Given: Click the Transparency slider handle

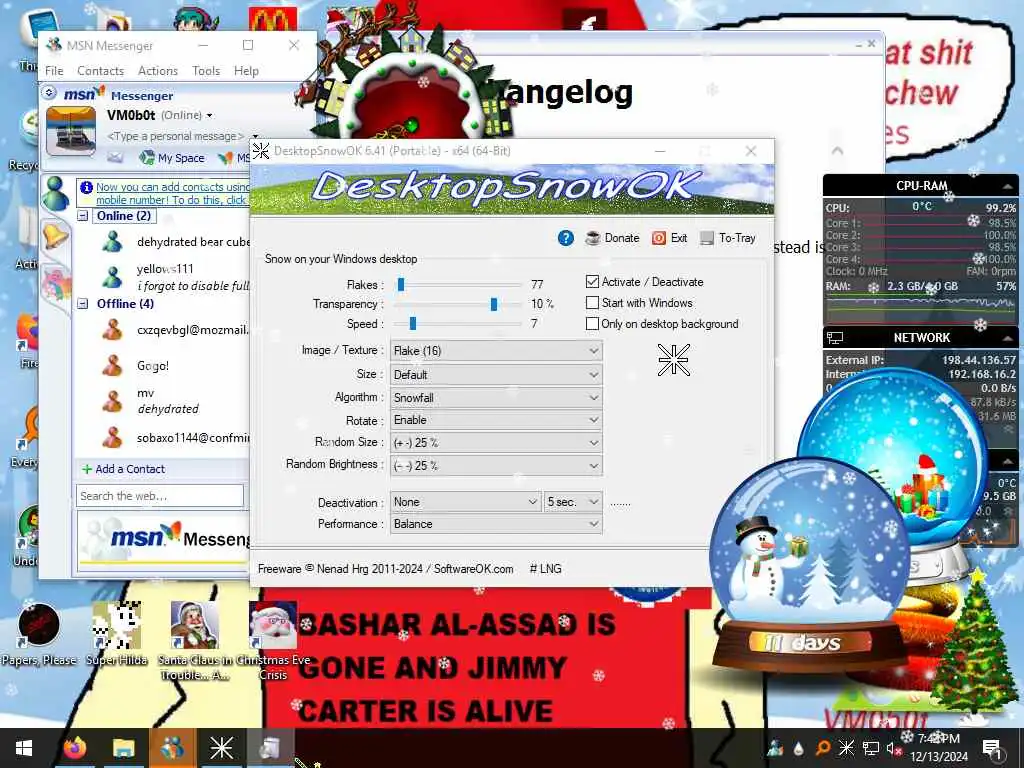Looking at the screenshot, I should tap(494, 304).
